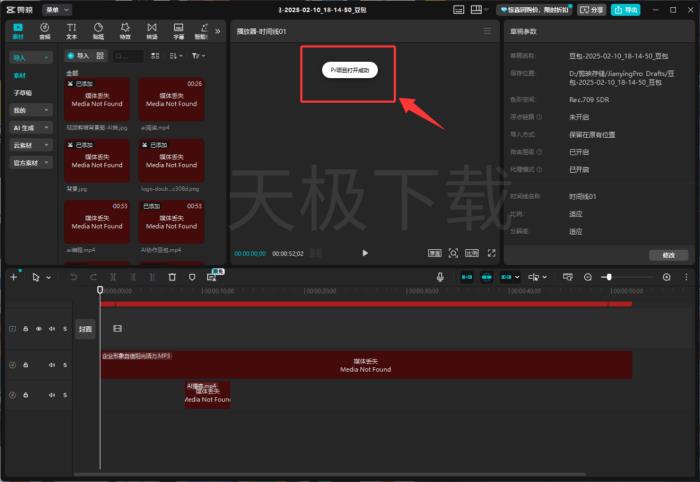
Task: Open the 转场 (Transitions) panel icon
Action: pyautogui.click(x=152, y=31)
